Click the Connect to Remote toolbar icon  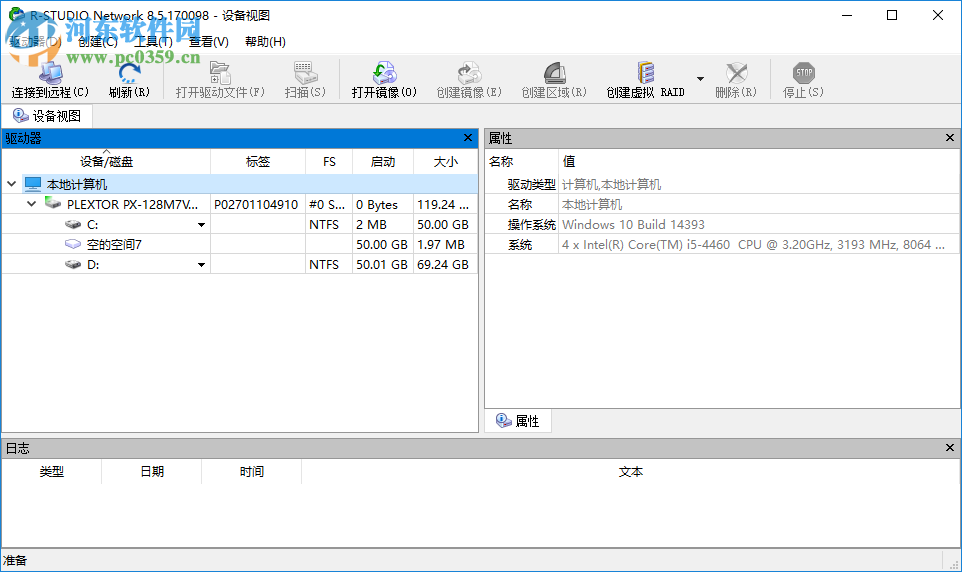click(50, 73)
